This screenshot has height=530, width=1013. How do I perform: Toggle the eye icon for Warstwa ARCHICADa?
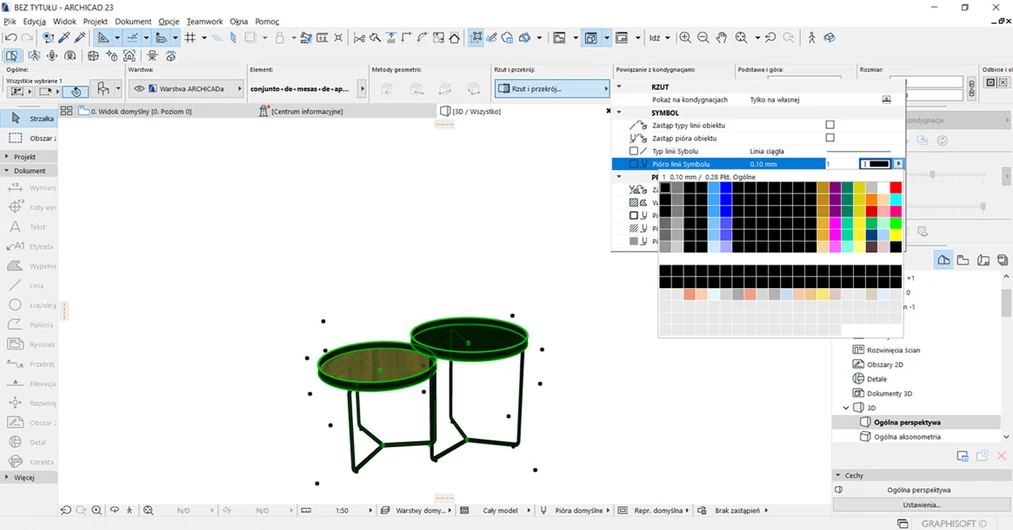click(x=140, y=89)
